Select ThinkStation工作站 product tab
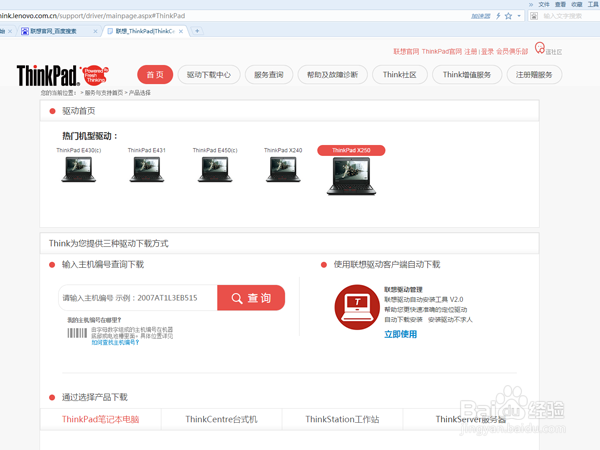Viewport: 600px width, 450px height. 342,419
